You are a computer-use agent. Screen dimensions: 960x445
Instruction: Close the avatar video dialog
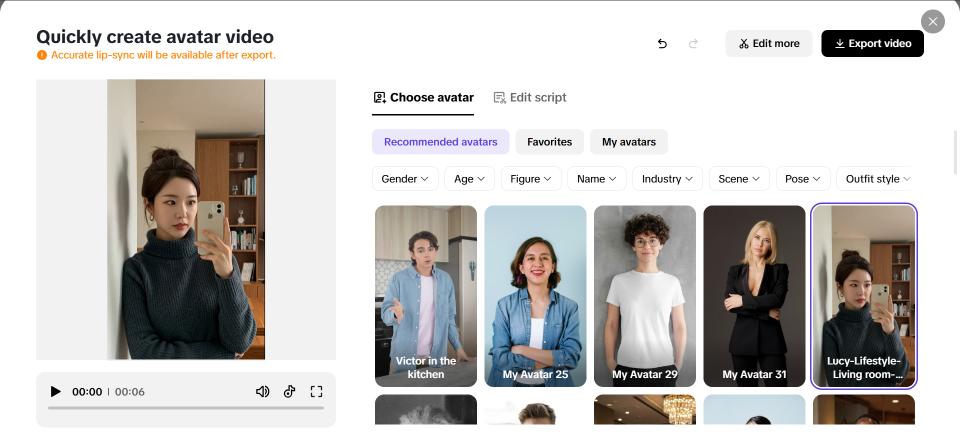(x=932, y=21)
